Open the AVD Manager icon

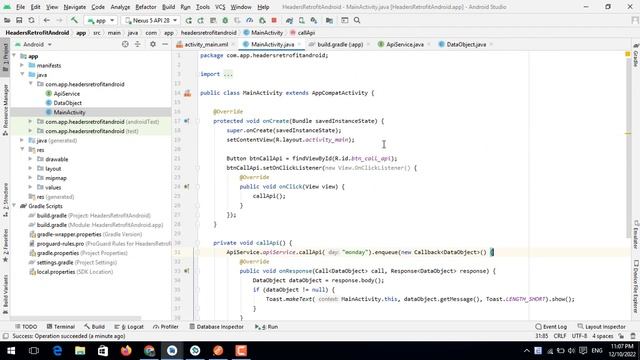coord(302,20)
